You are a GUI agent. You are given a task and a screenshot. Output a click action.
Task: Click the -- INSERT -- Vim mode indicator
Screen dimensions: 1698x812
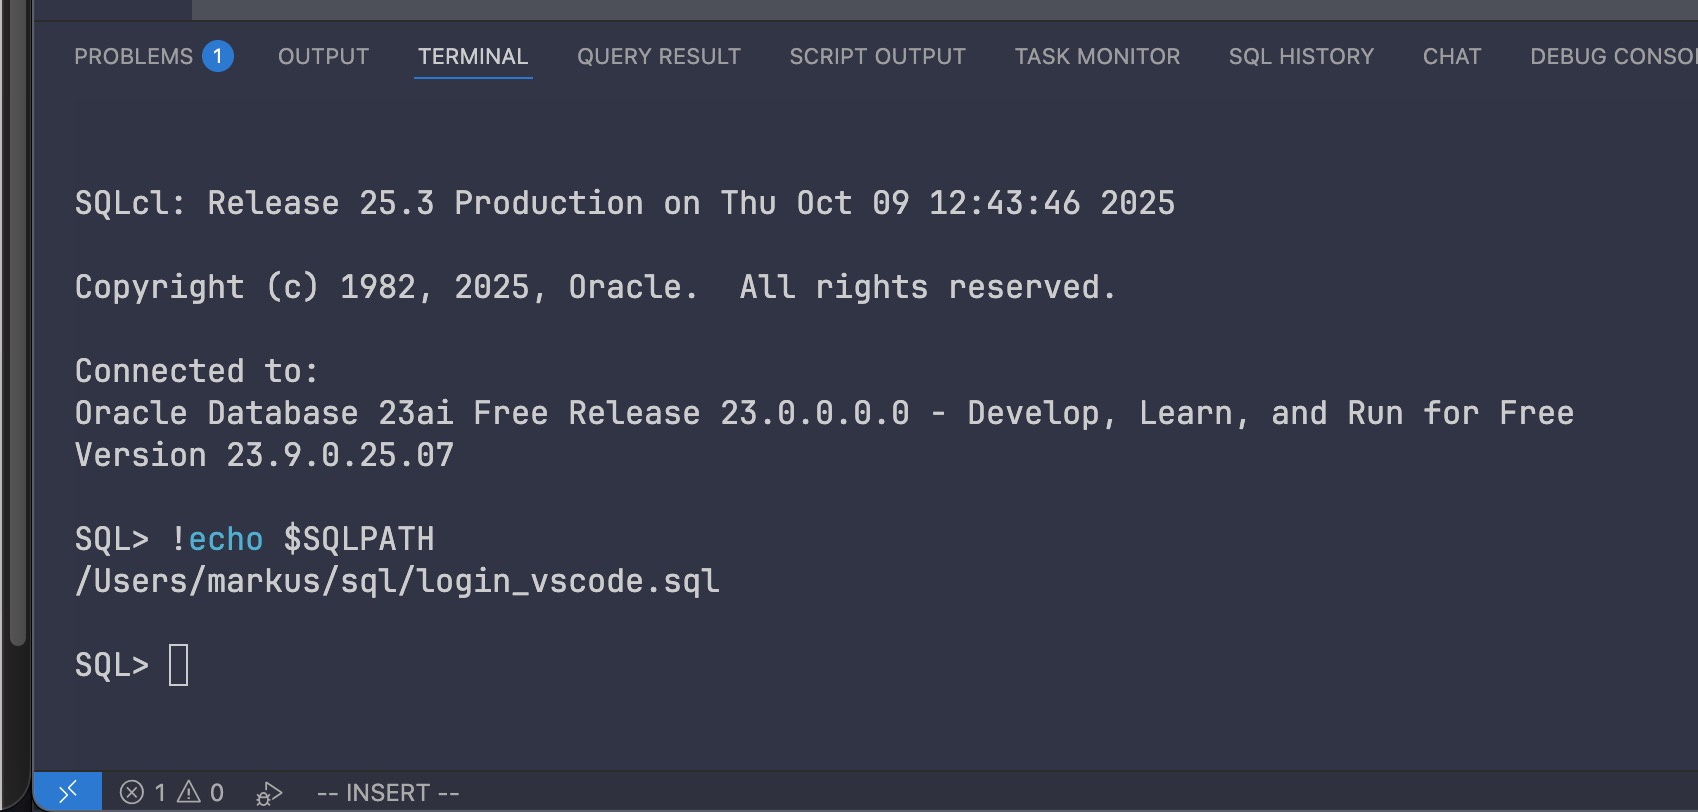pos(388,793)
